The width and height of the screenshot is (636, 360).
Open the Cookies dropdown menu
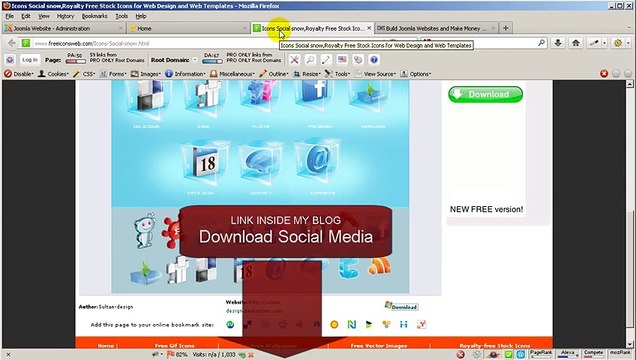click(x=53, y=74)
